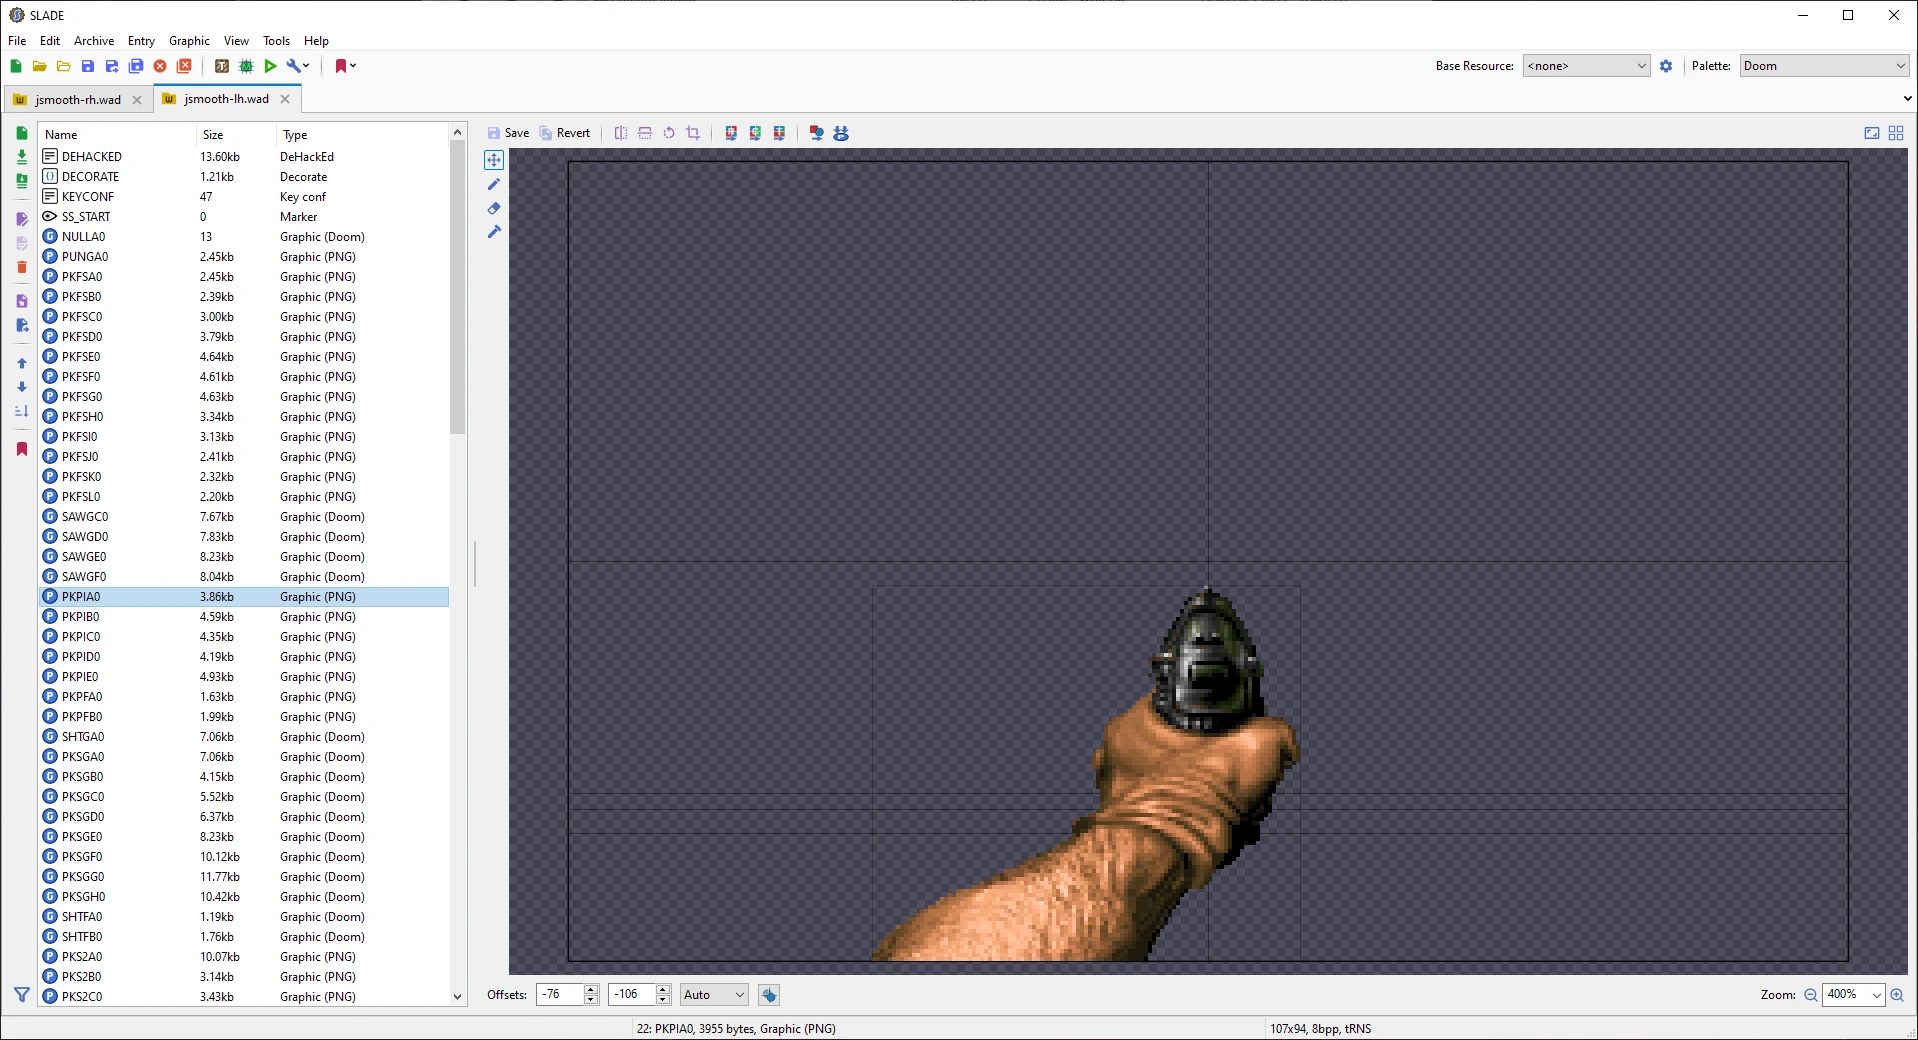1918x1040 pixels.
Task: Click the Rotate graphic icon
Action: click(x=669, y=133)
